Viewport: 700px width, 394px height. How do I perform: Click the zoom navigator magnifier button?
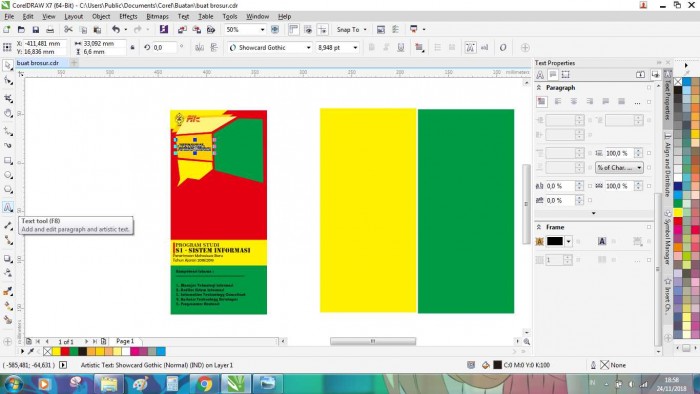tap(527, 342)
